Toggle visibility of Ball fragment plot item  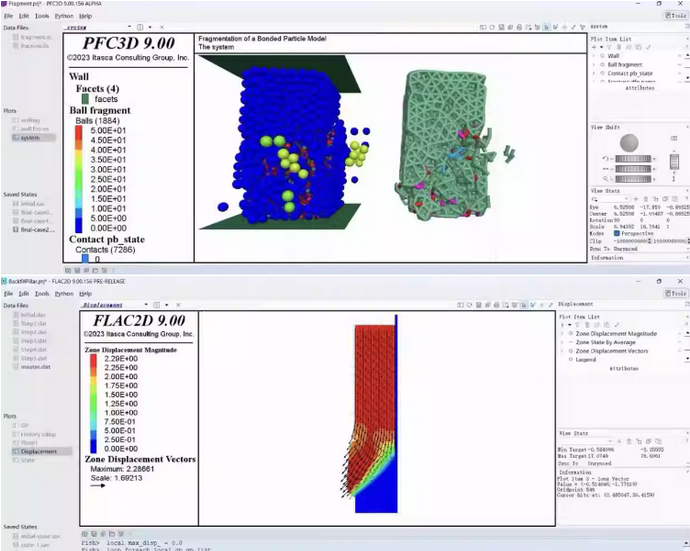602,65
